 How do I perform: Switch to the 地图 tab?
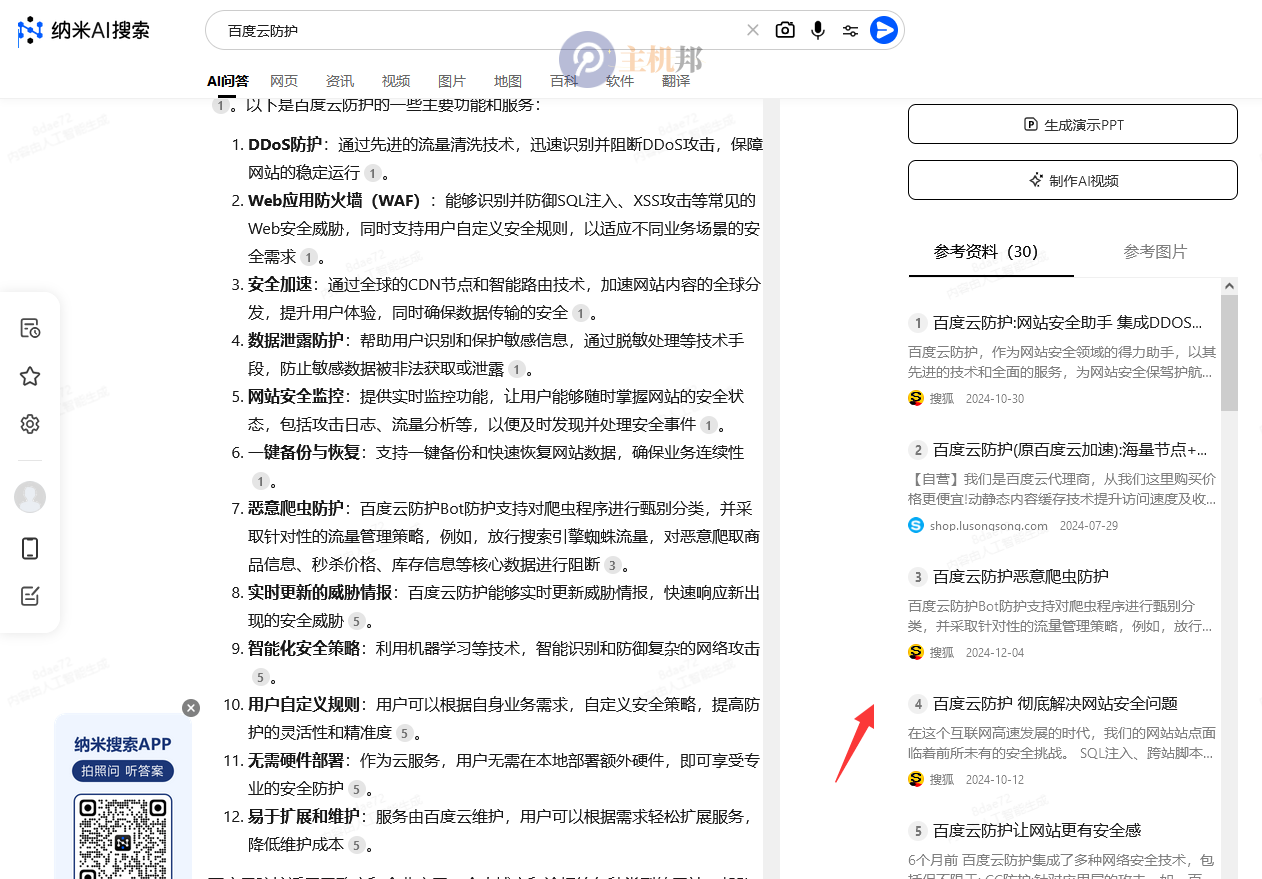(x=508, y=81)
